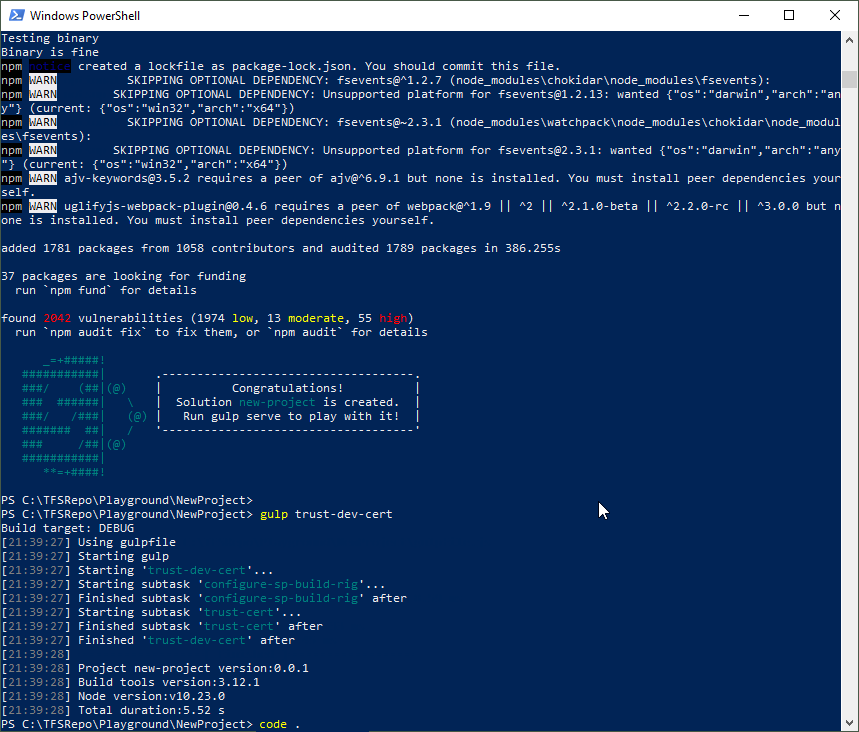The width and height of the screenshot is (859, 732).
Task: Click 'Run gulp serve to play with it!'
Action: coord(291,416)
